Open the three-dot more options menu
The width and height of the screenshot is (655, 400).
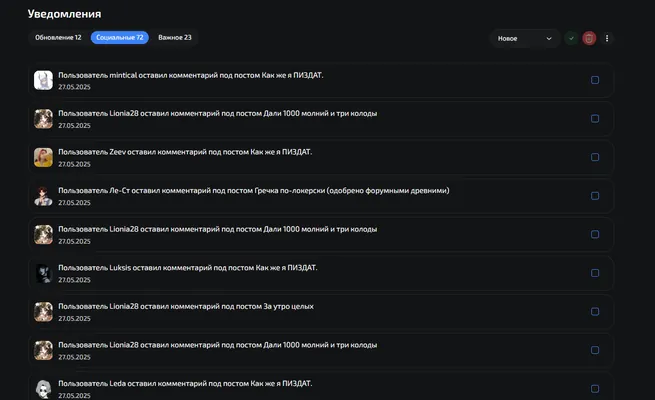point(607,38)
